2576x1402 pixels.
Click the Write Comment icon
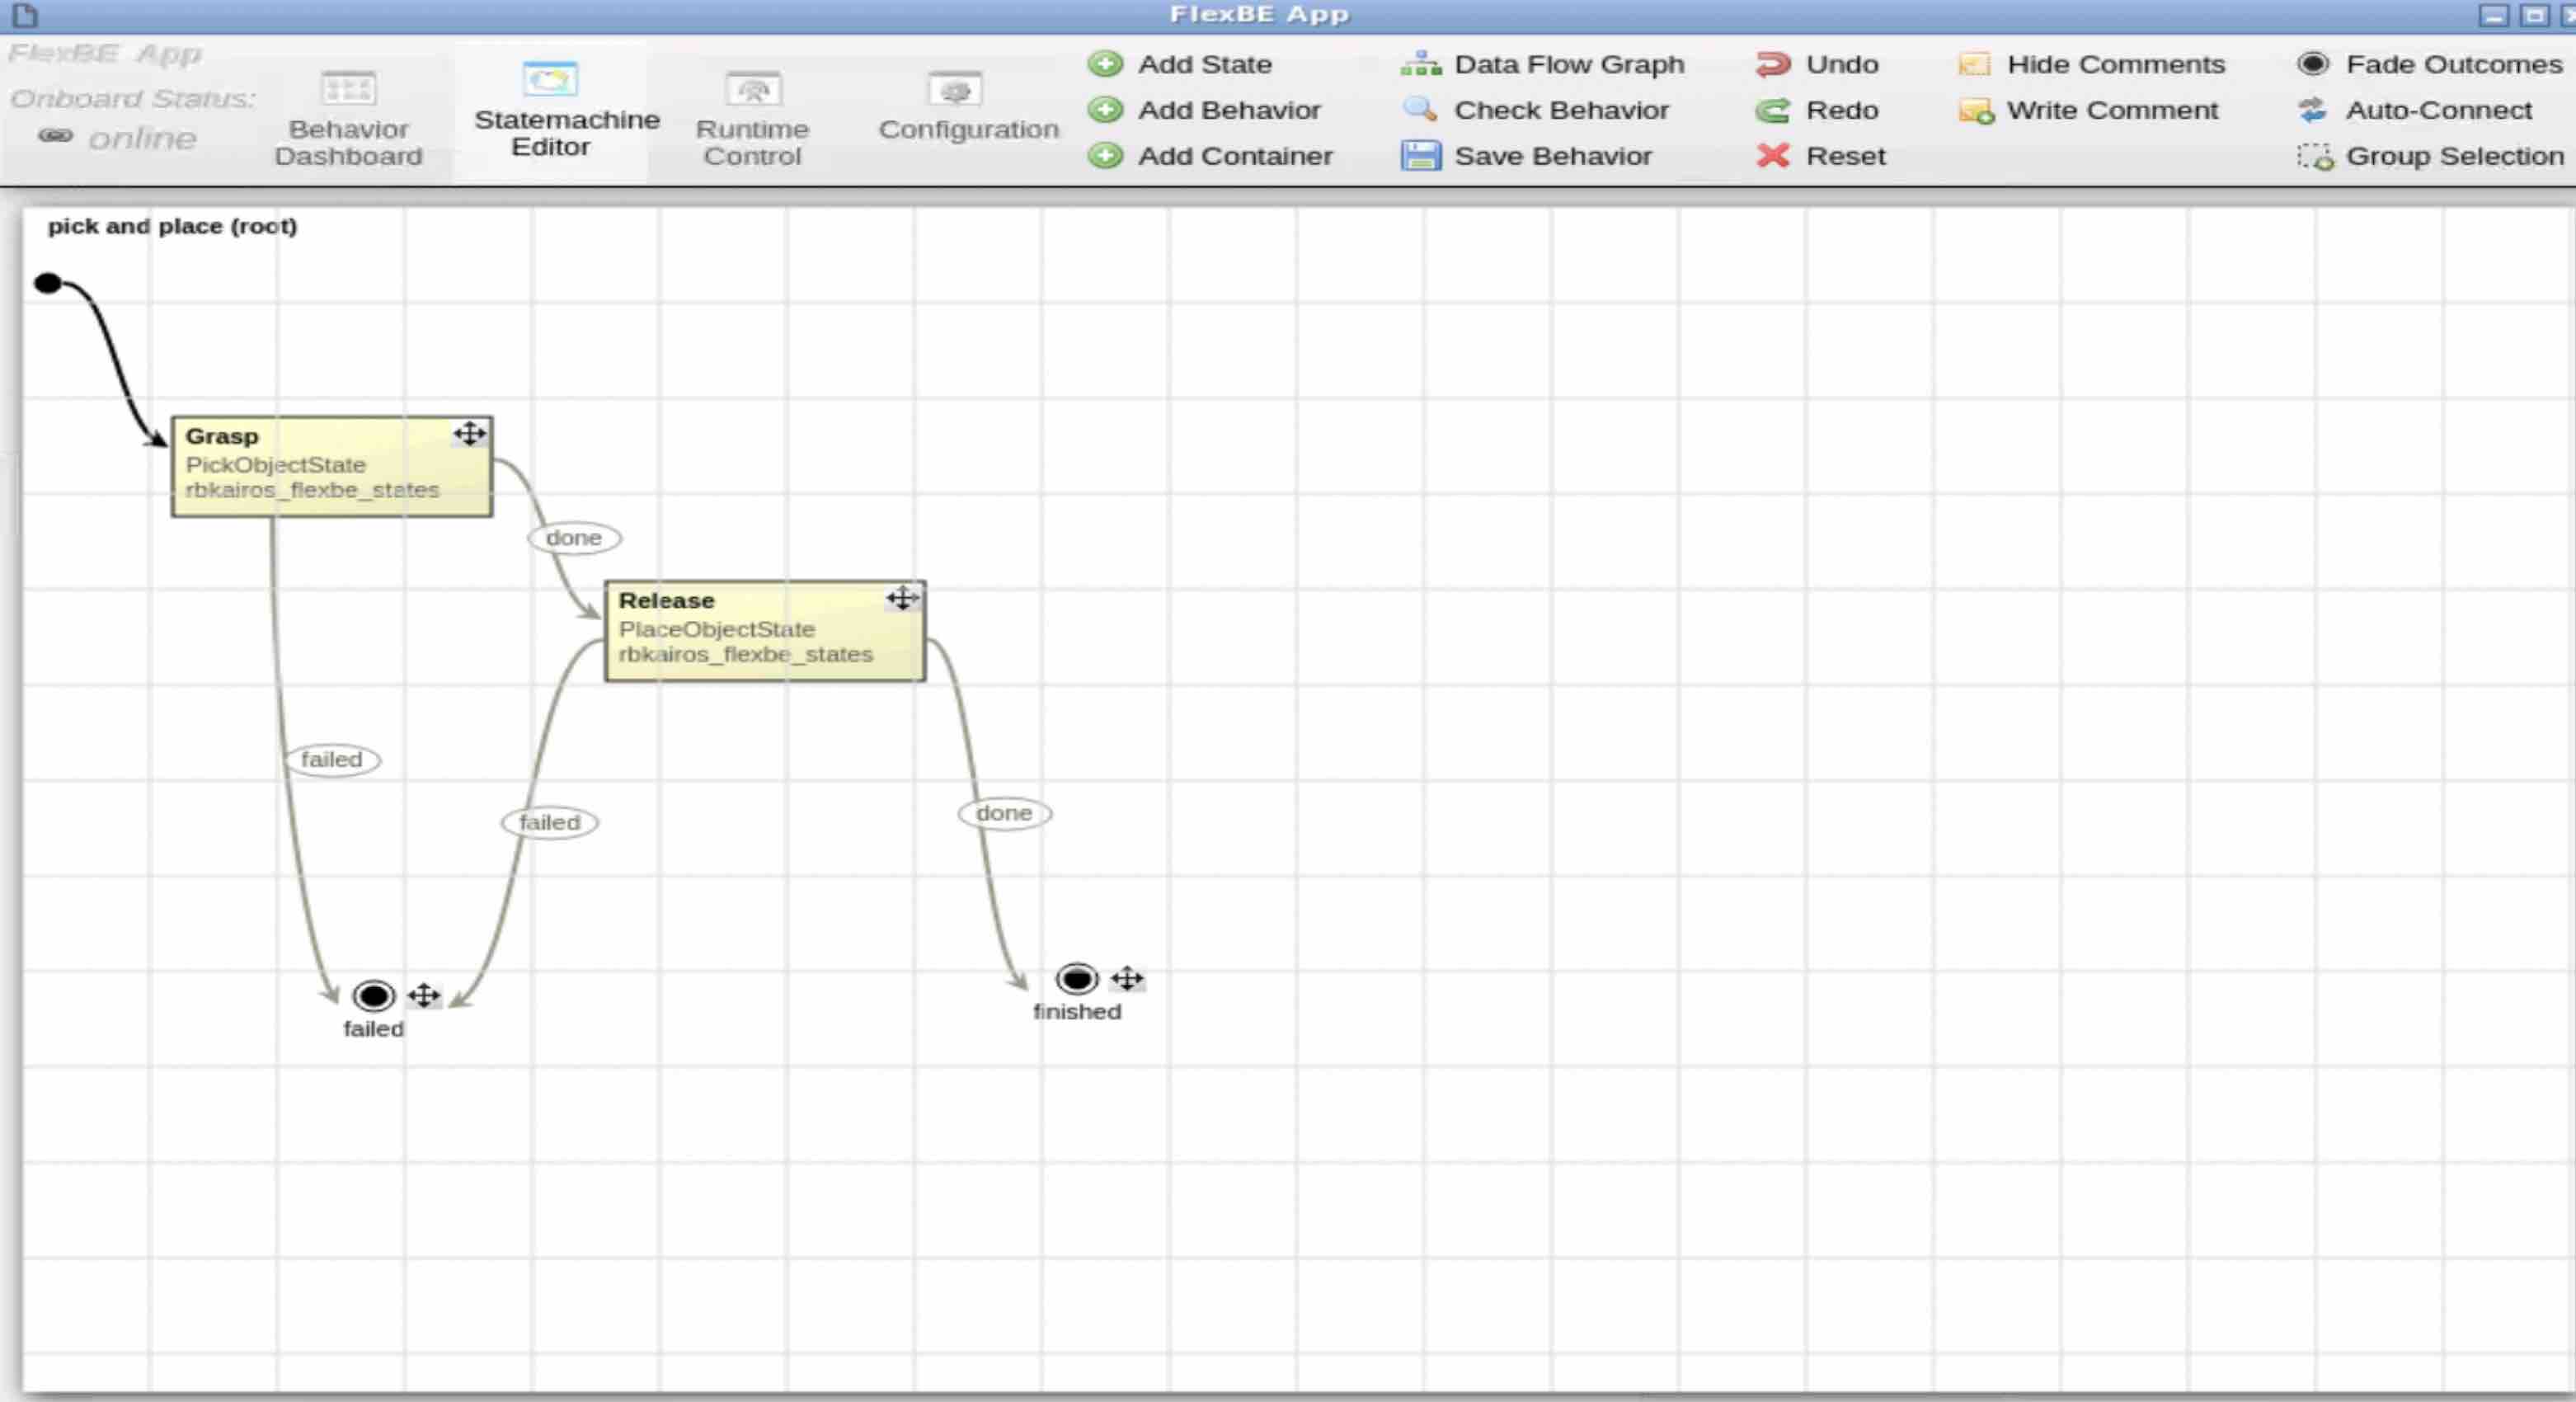point(1976,111)
